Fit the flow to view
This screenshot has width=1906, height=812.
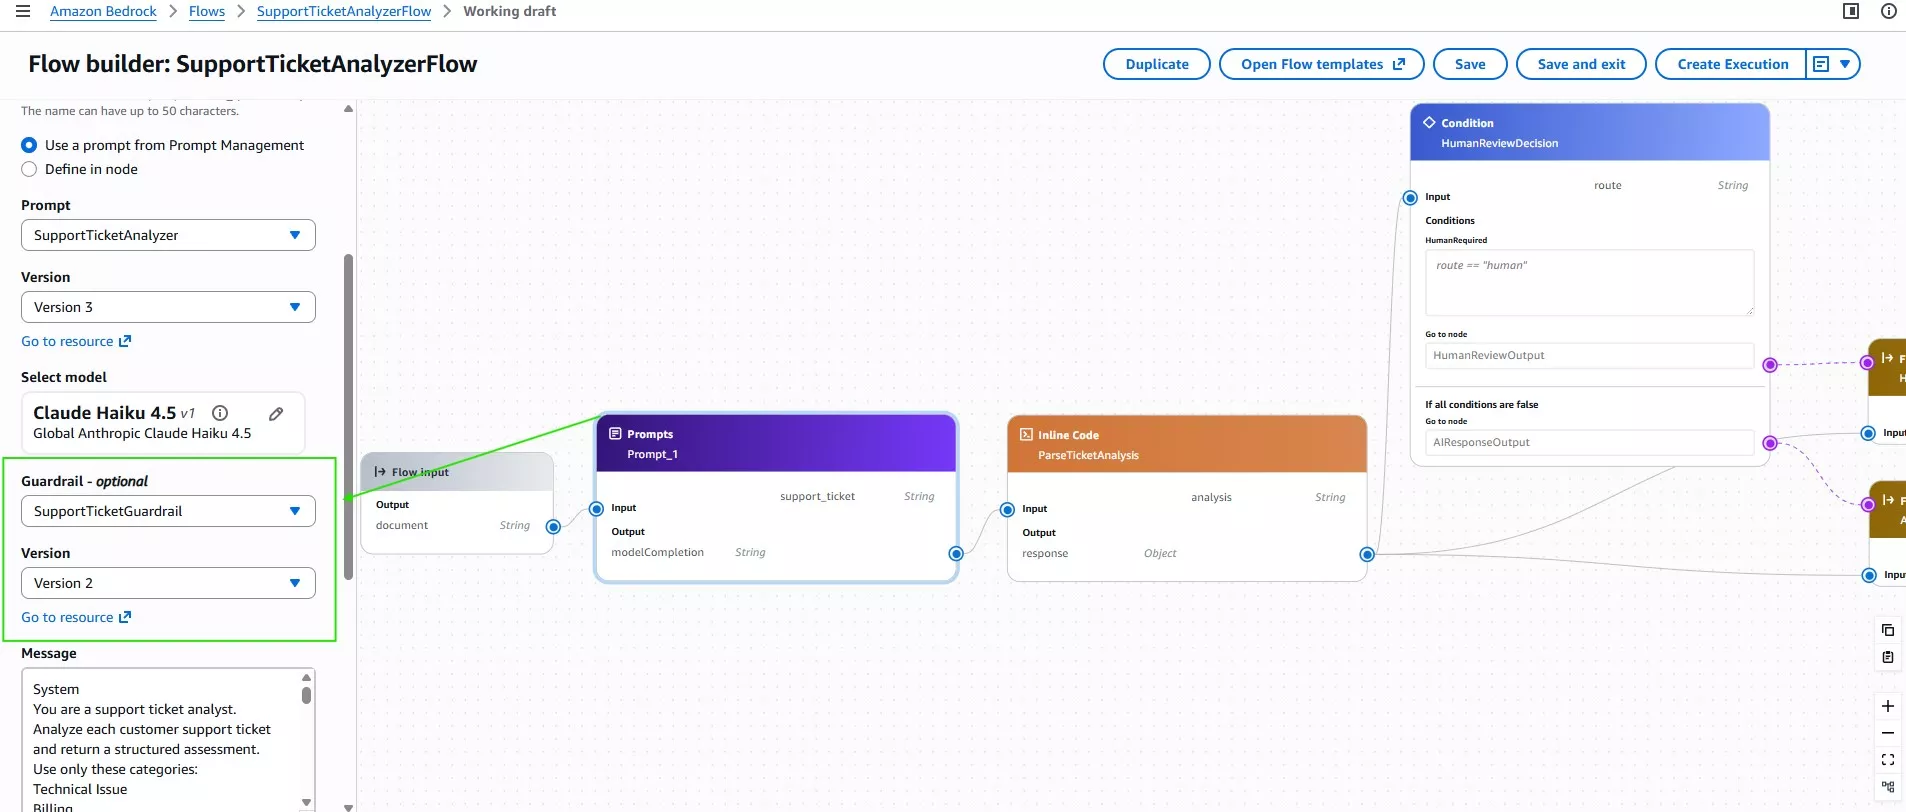tap(1888, 760)
